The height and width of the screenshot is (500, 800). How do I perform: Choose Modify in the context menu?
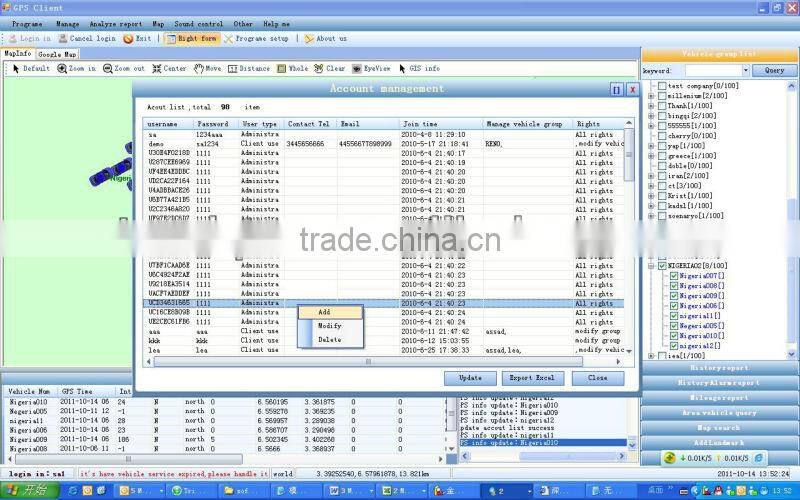point(330,326)
